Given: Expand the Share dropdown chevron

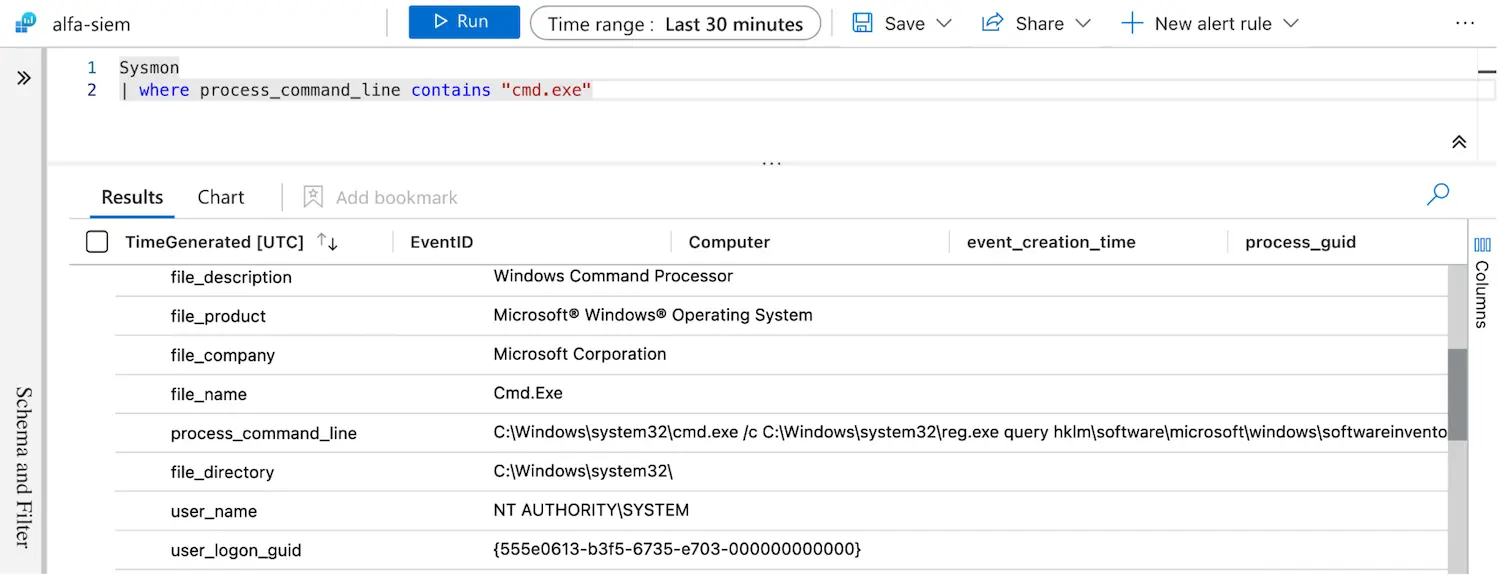Looking at the screenshot, I should (1083, 23).
